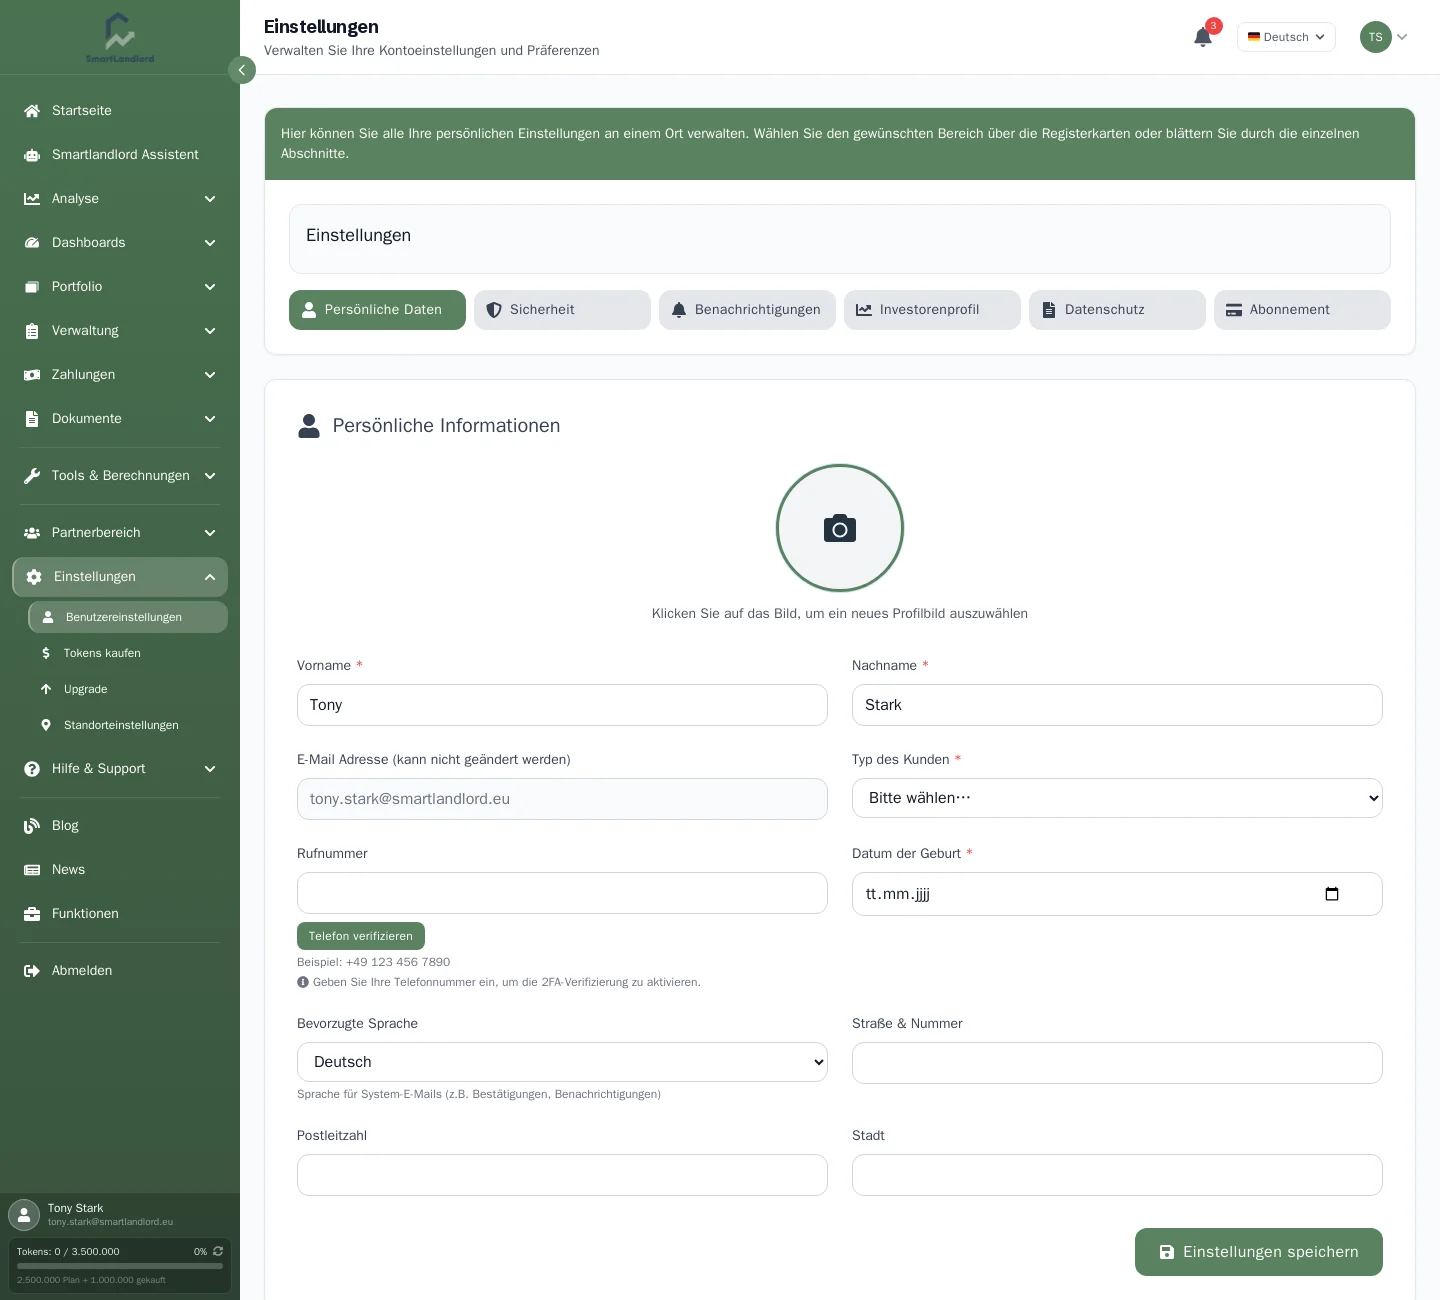Click Einstellungen speichern button
Image resolution: width=1440 pixels, height=1300 pixels.
pyautogui.click(x=1259, y=1252)
